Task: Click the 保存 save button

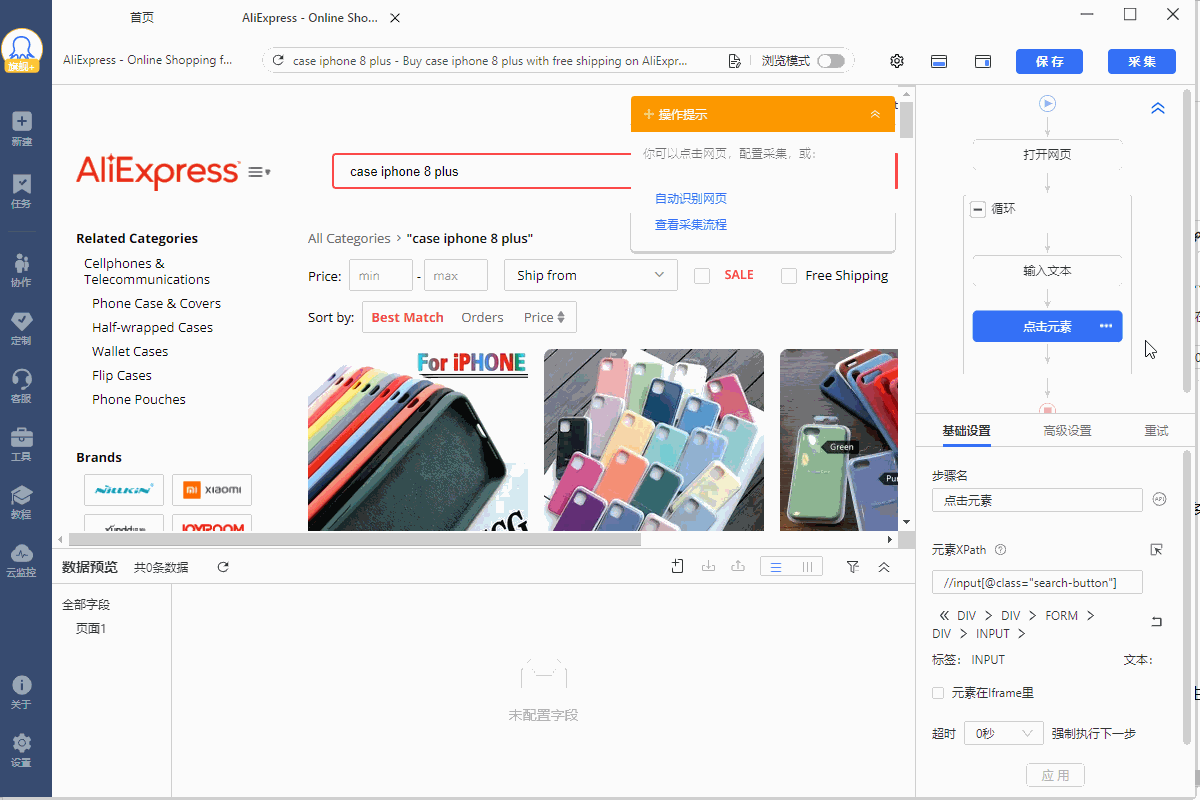Action: point(1049,61)
